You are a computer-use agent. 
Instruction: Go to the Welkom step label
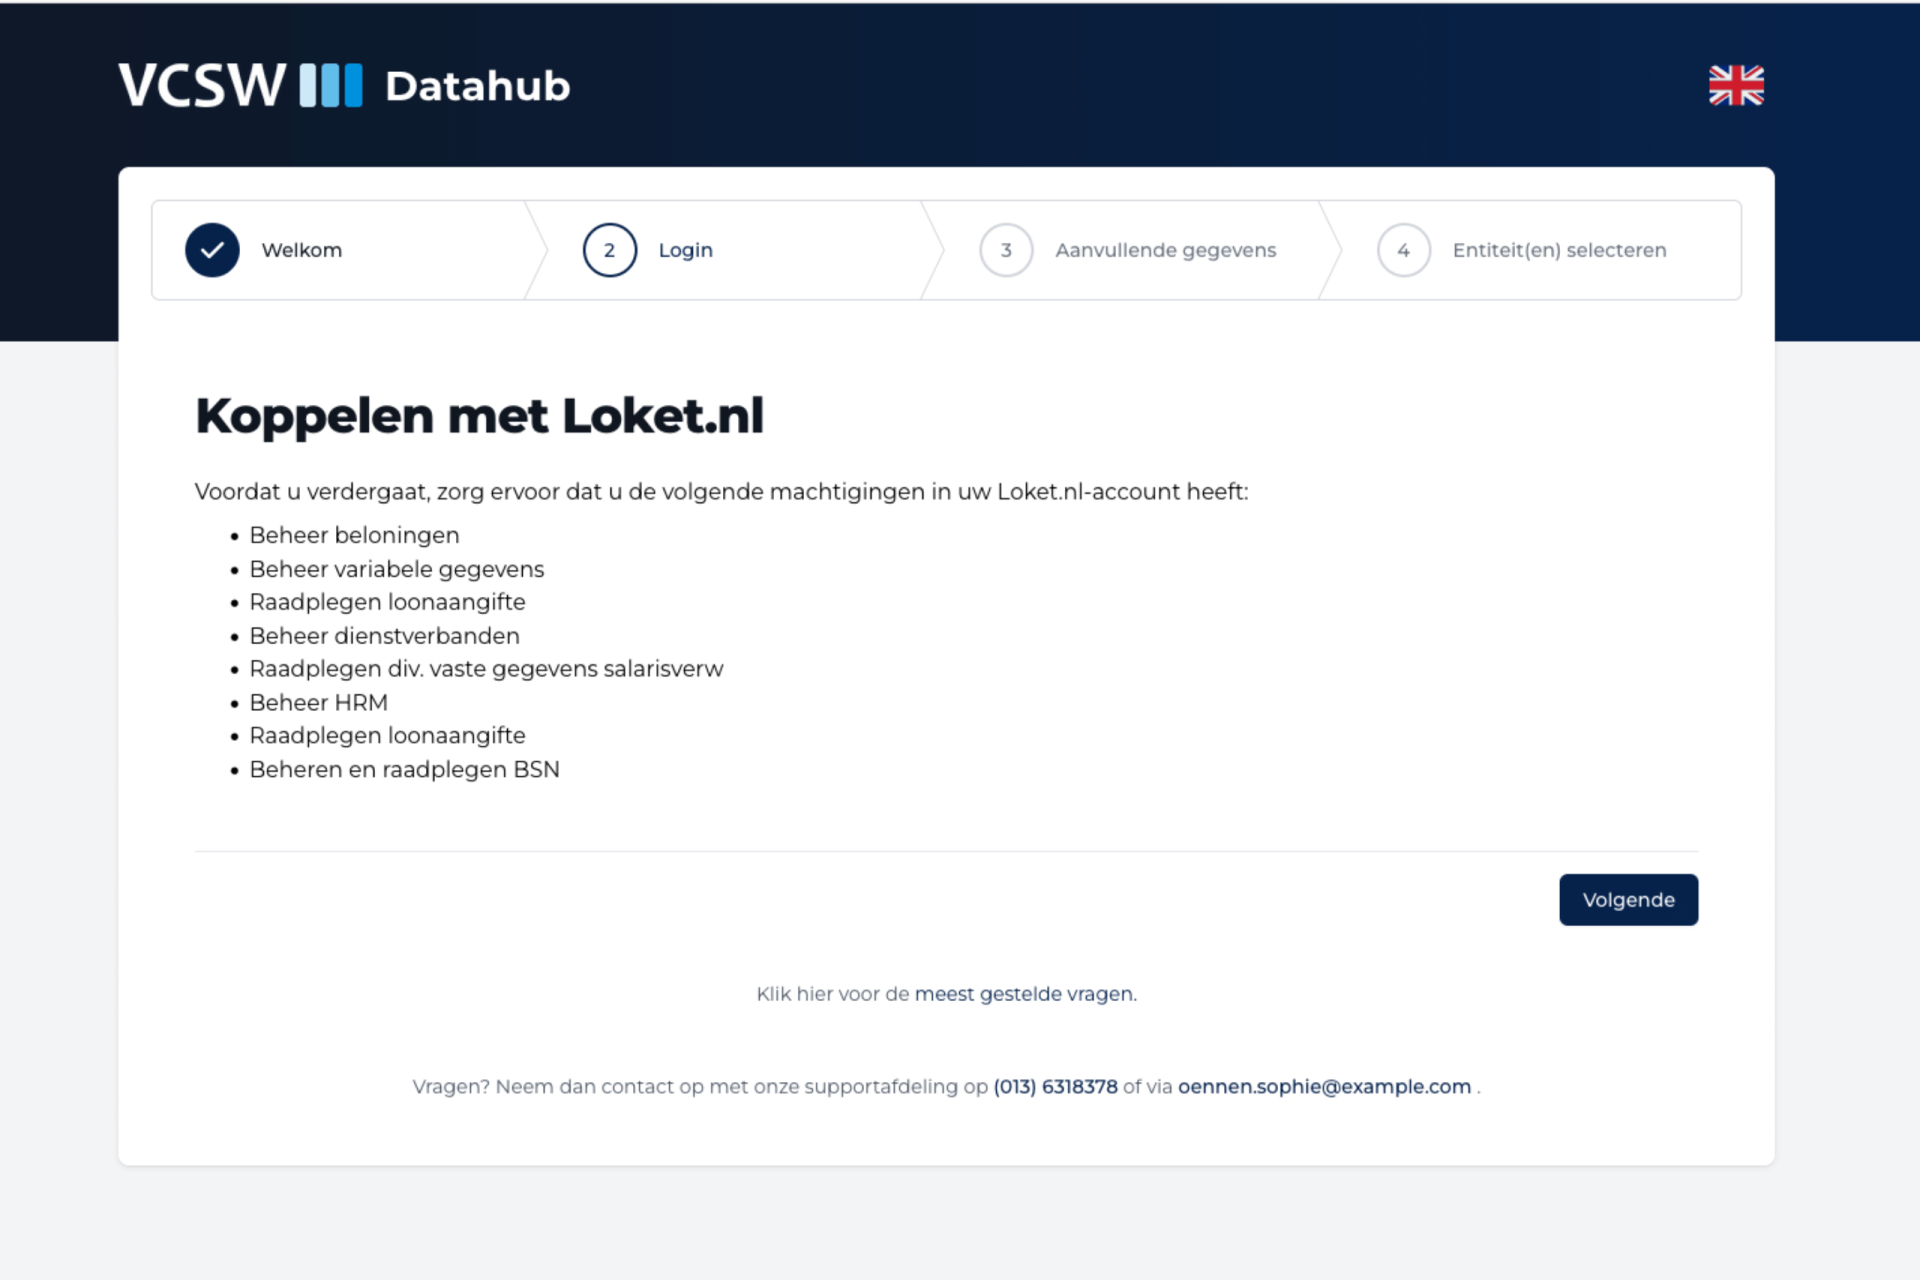tap(302, 250)
